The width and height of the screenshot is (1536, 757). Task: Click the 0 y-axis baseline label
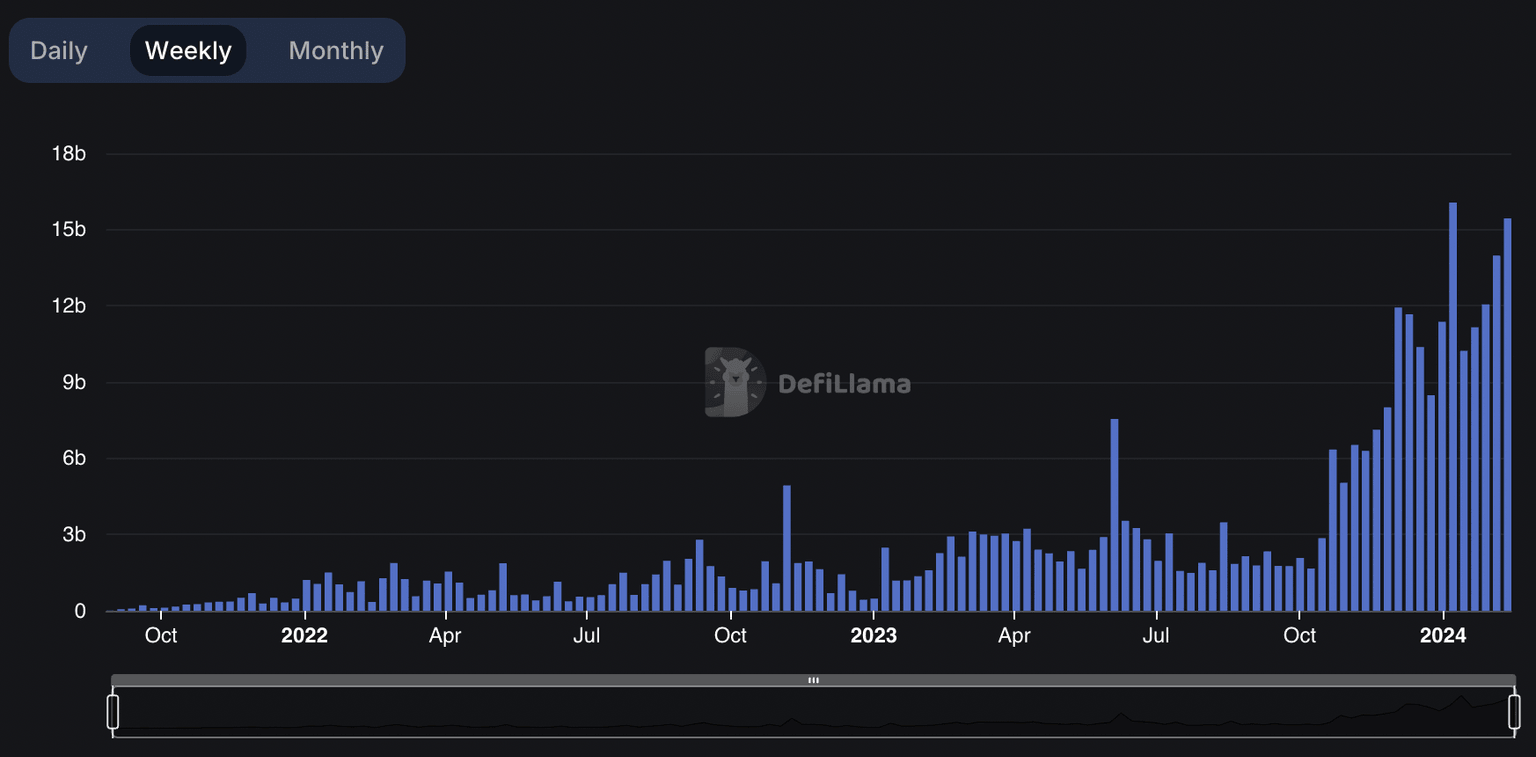click(80, 611)
